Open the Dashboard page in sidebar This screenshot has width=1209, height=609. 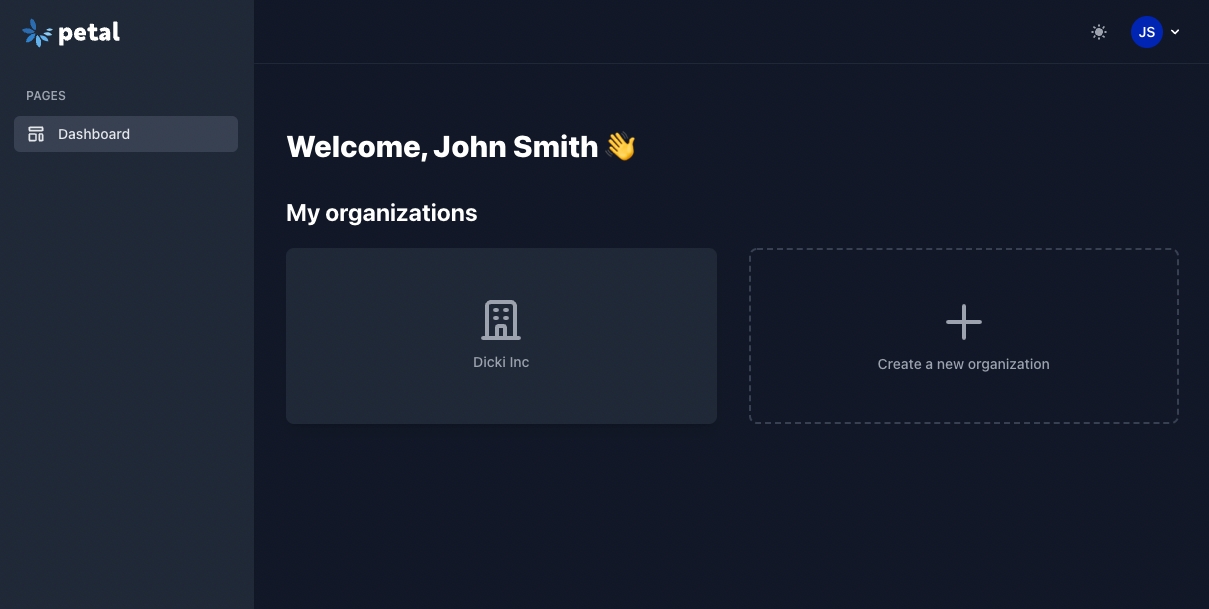click(x=126, y=134)
